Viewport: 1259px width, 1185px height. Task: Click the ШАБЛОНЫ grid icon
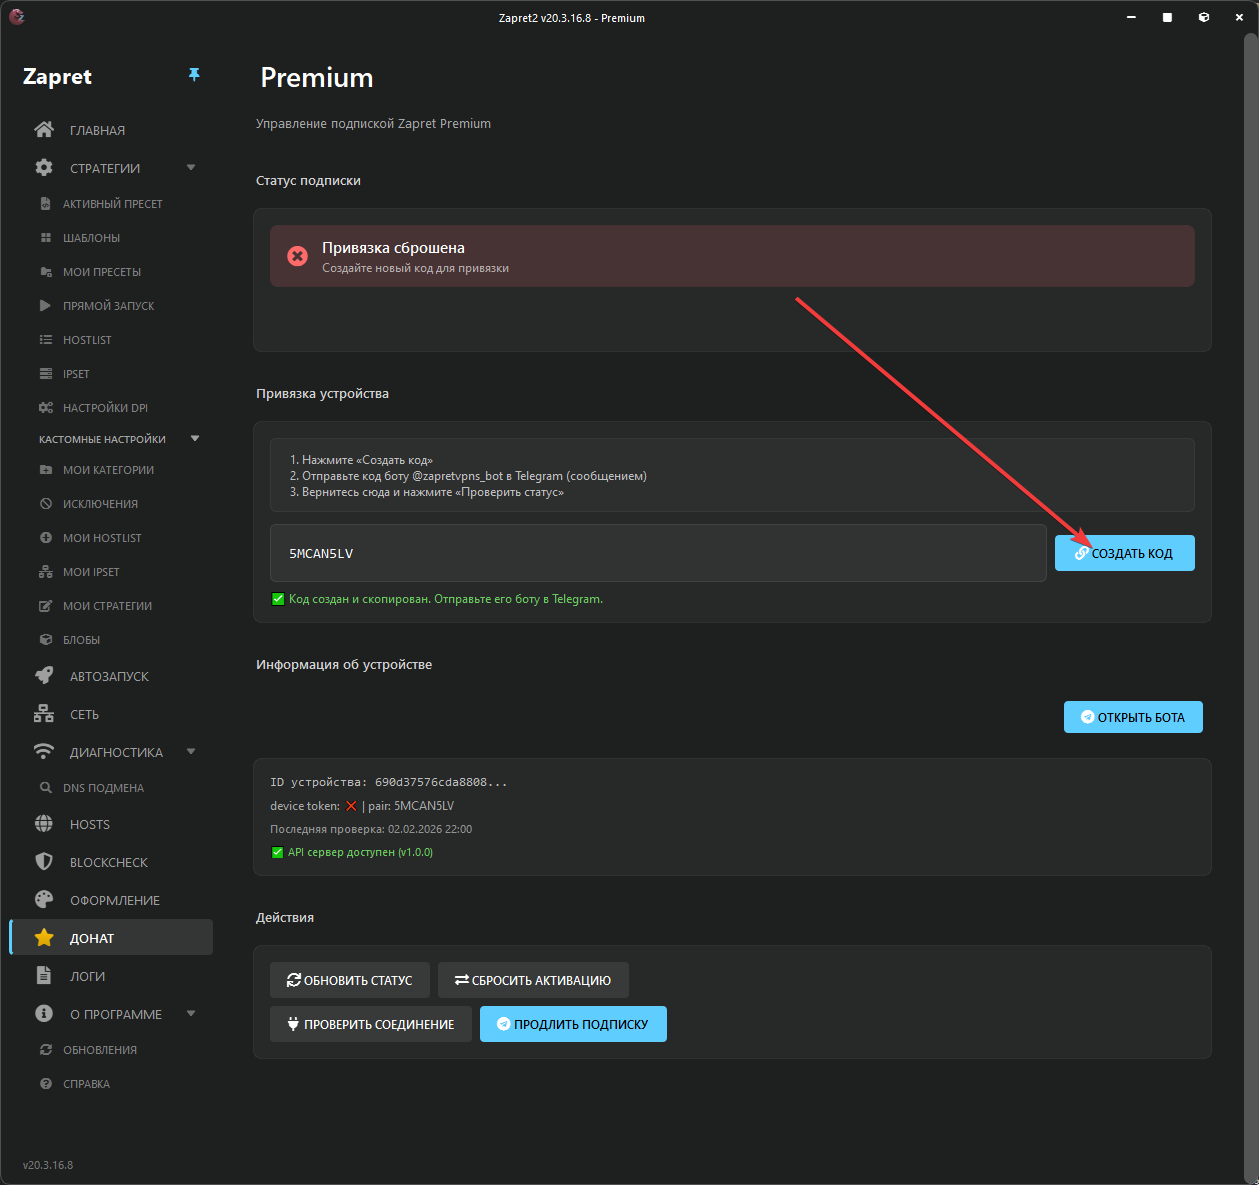(x=45, y=238)
